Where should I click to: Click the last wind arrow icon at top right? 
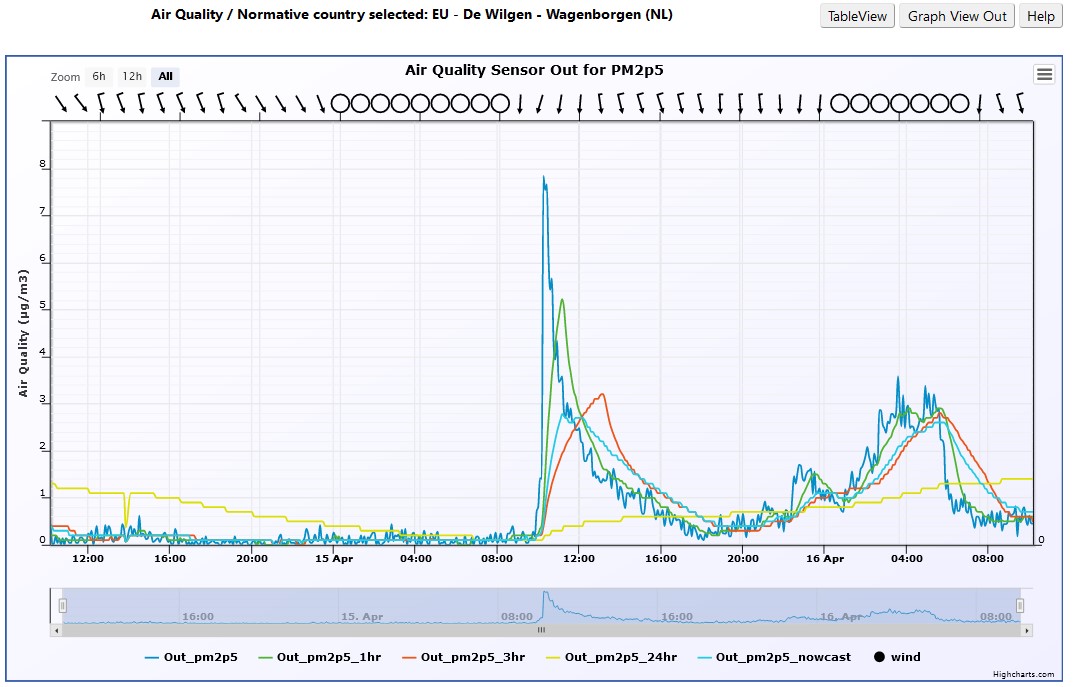(1020, 103)
